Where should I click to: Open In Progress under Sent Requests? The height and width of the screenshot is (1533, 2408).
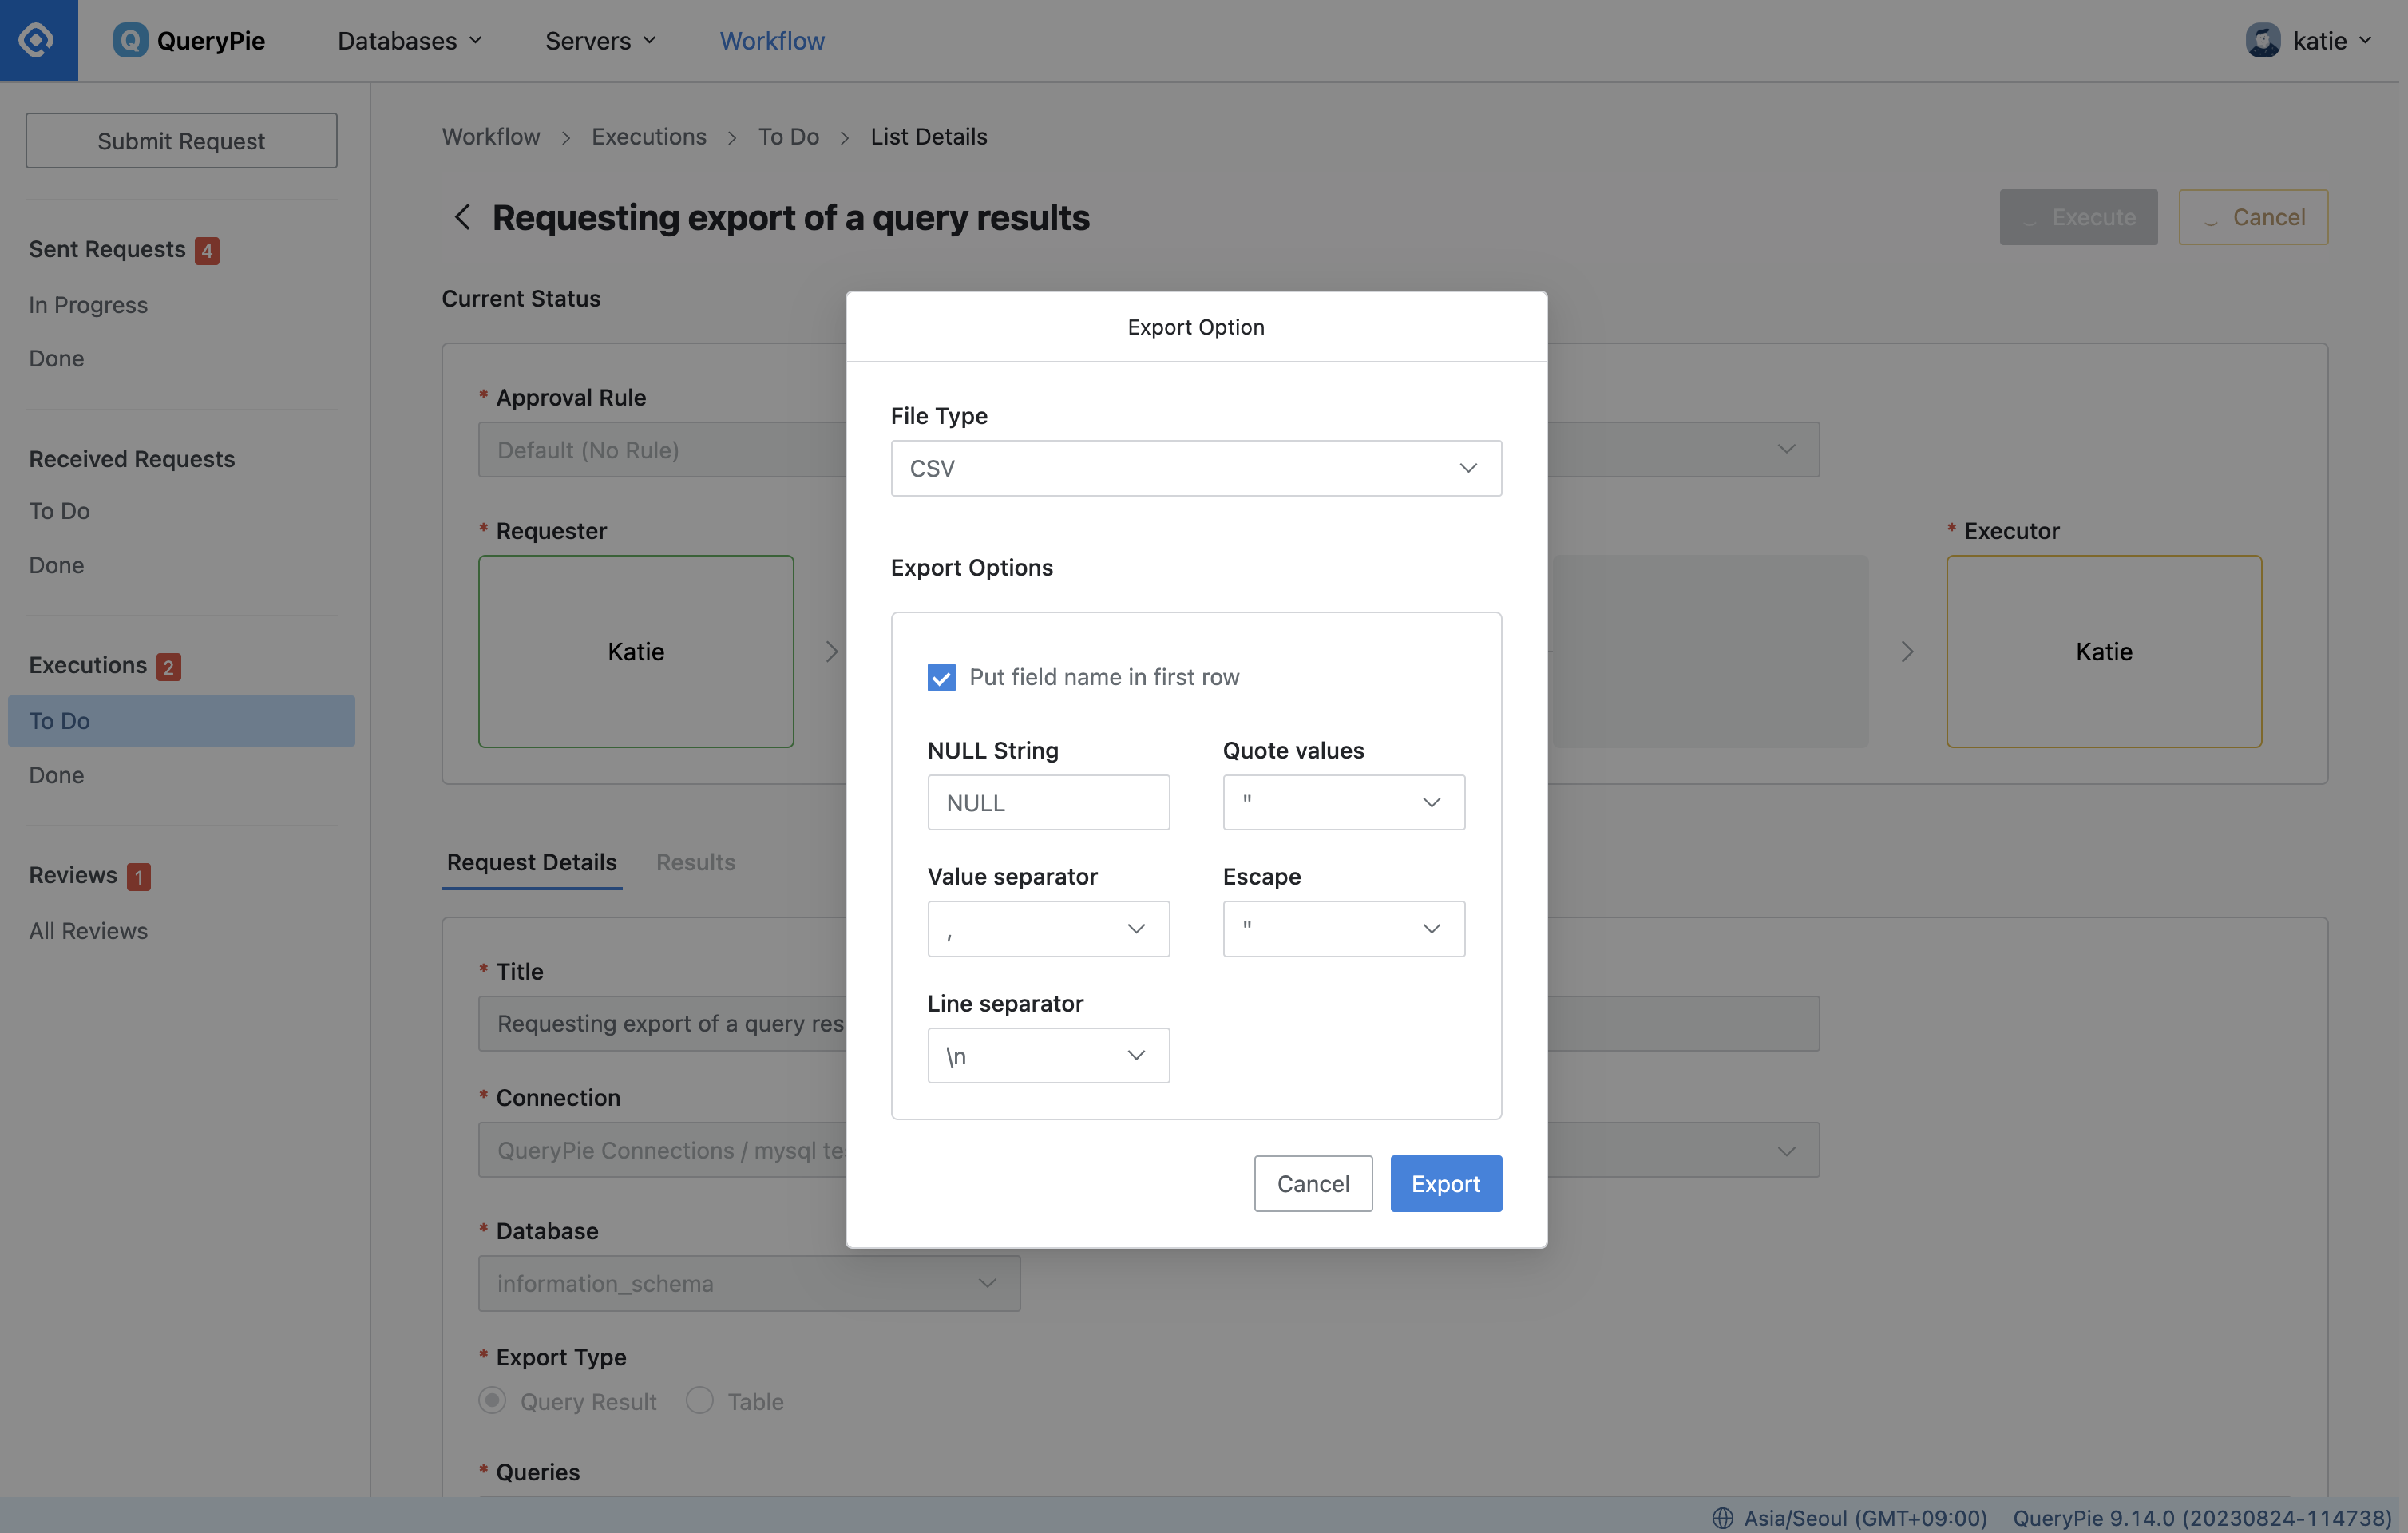pyautogui.click(x=88, y=304)
